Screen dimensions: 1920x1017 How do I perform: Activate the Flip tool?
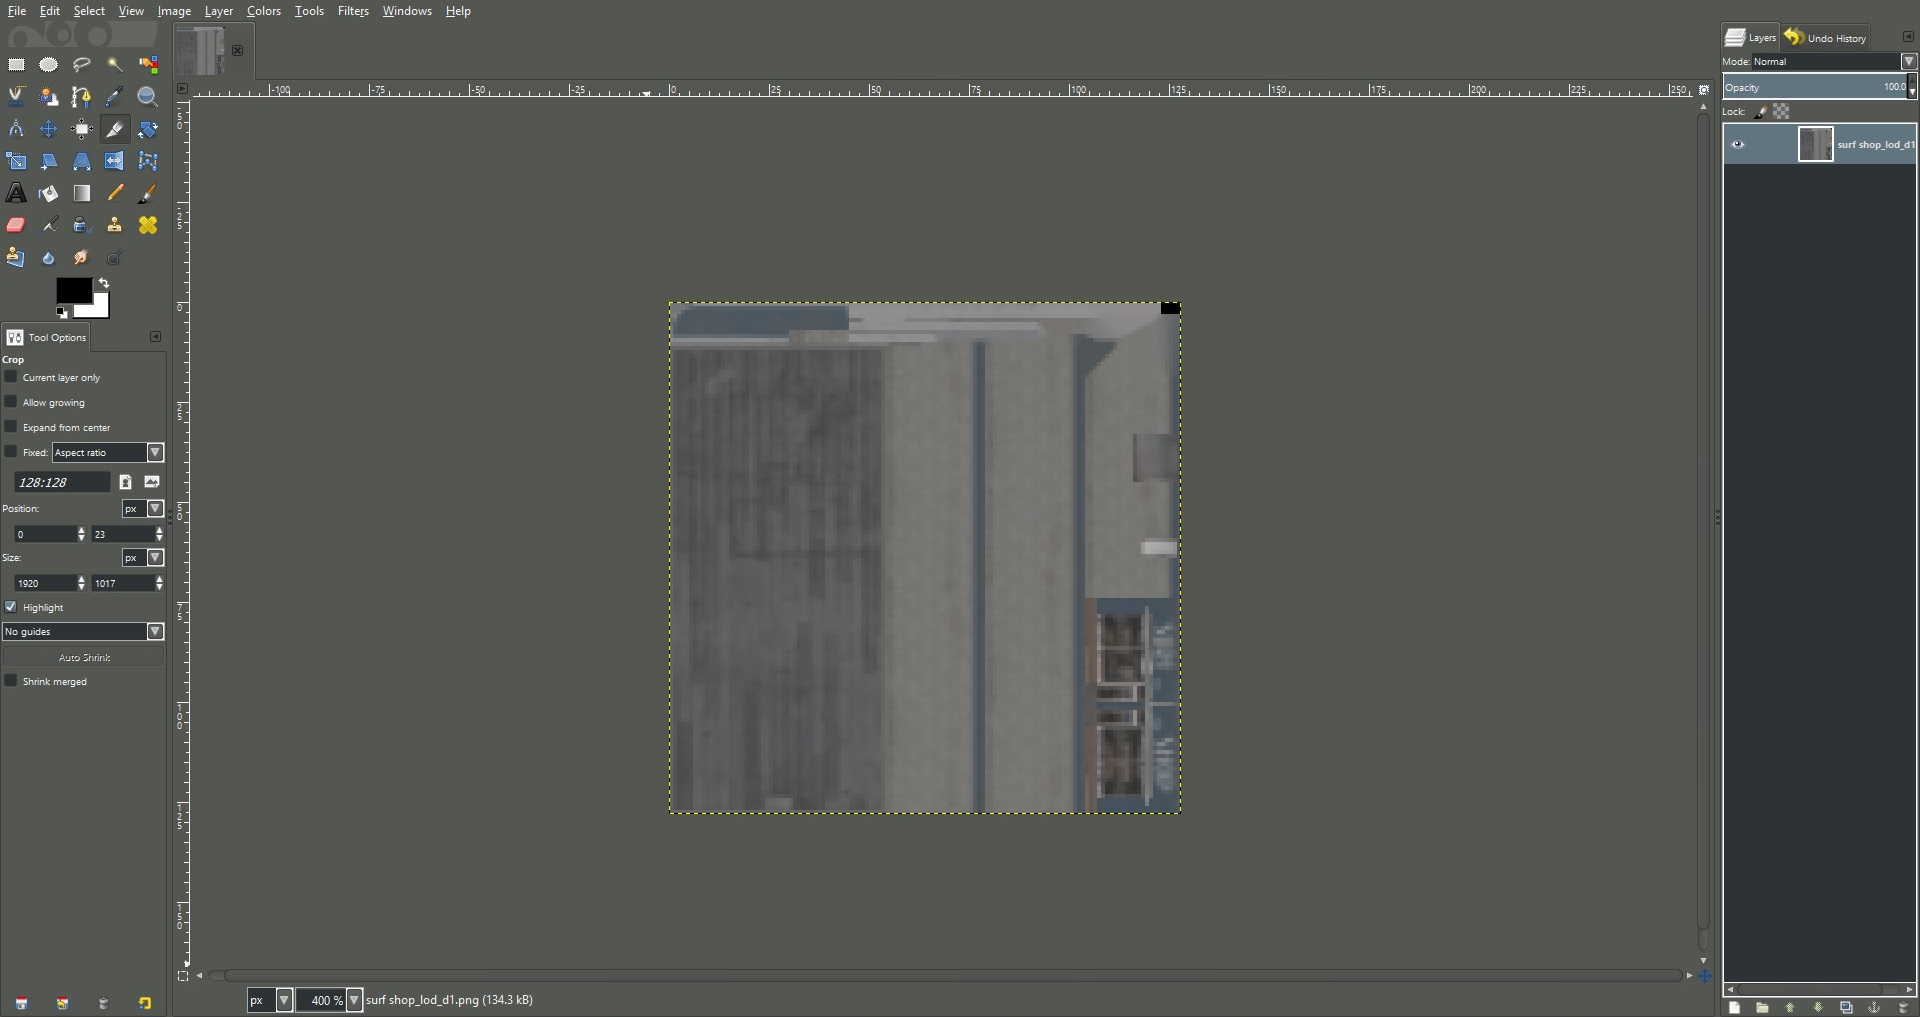115,161
